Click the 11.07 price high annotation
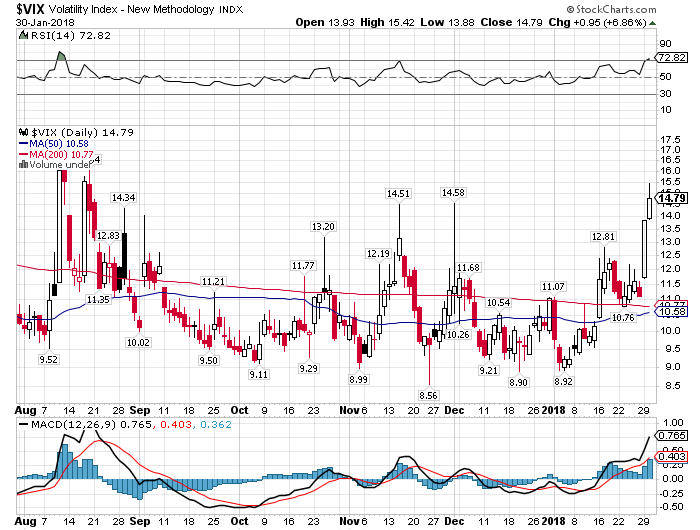This screenshot has width=700, height=530. (x=553, y=287)
